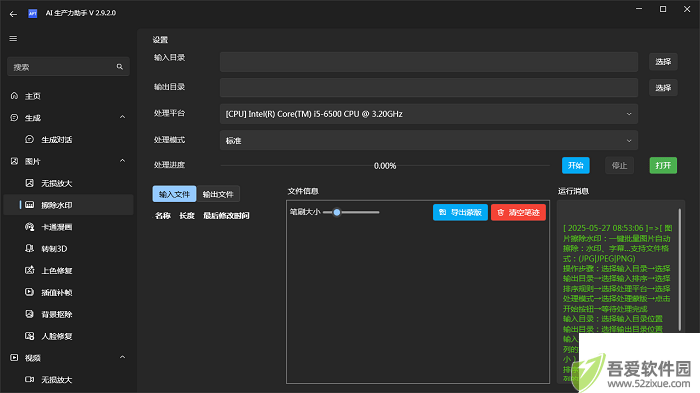Click the 输出目录 text field

[429, 88]
